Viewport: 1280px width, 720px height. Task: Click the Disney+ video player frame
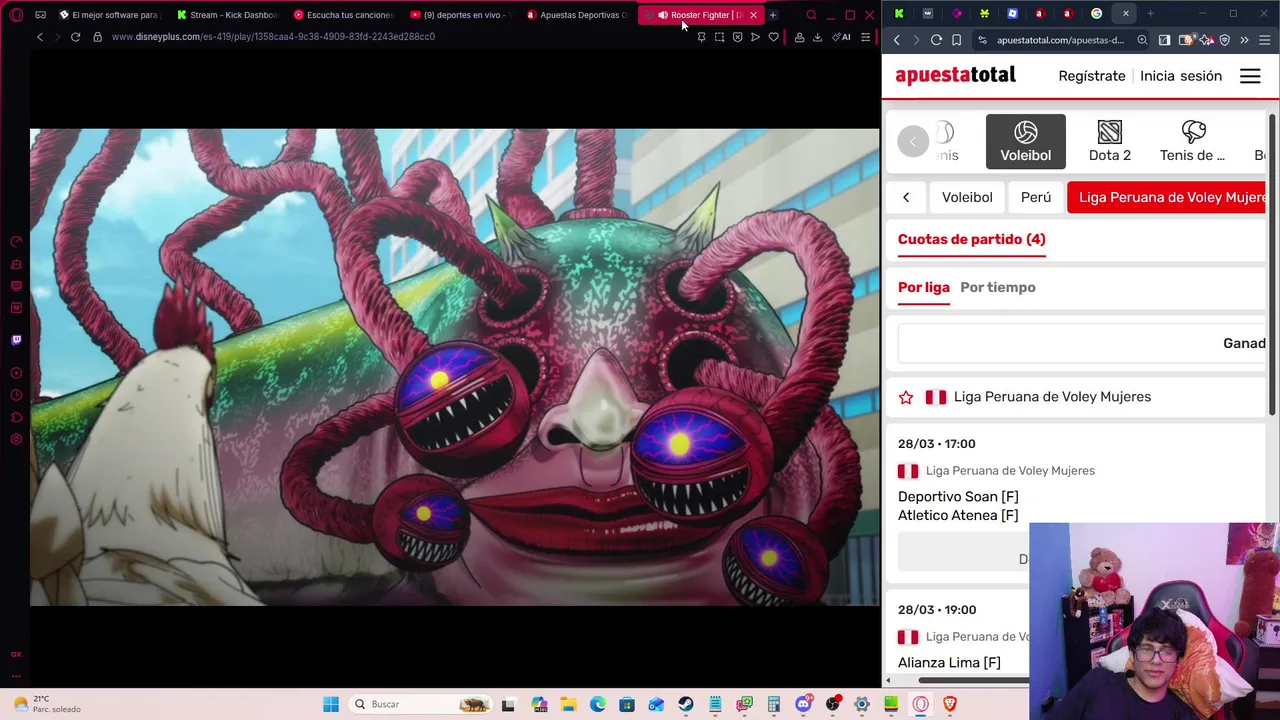(x=455, y=367)
